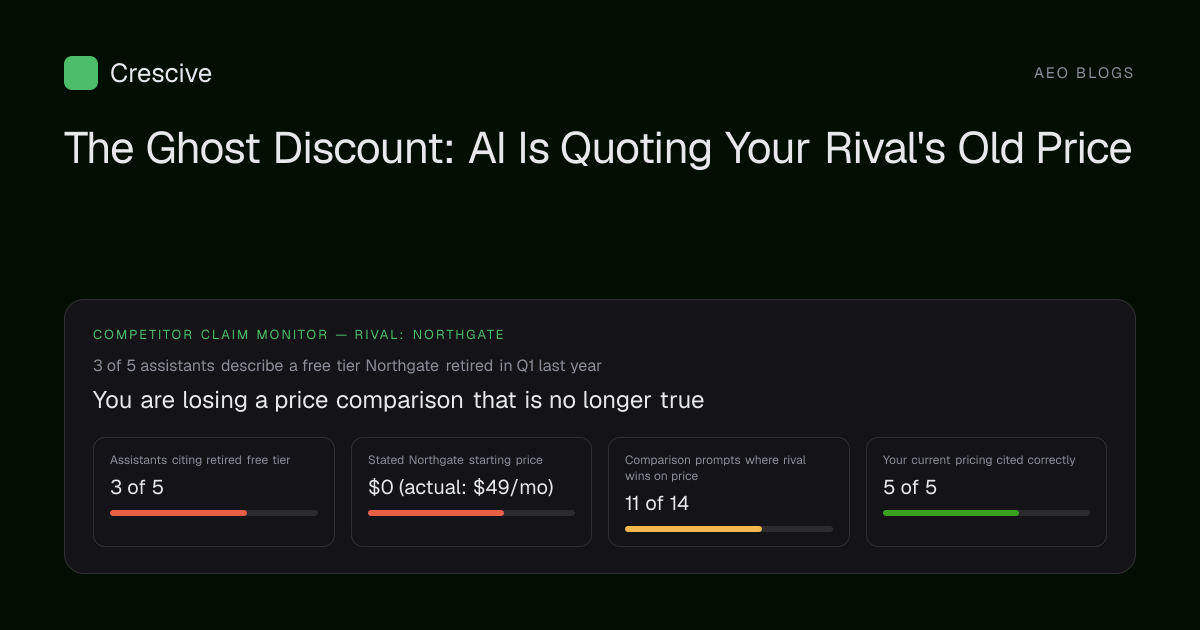This screenshot has height=630, width=1200.
Task: Select the Ghost Discount article headline
Action: [x=598, y=148]
